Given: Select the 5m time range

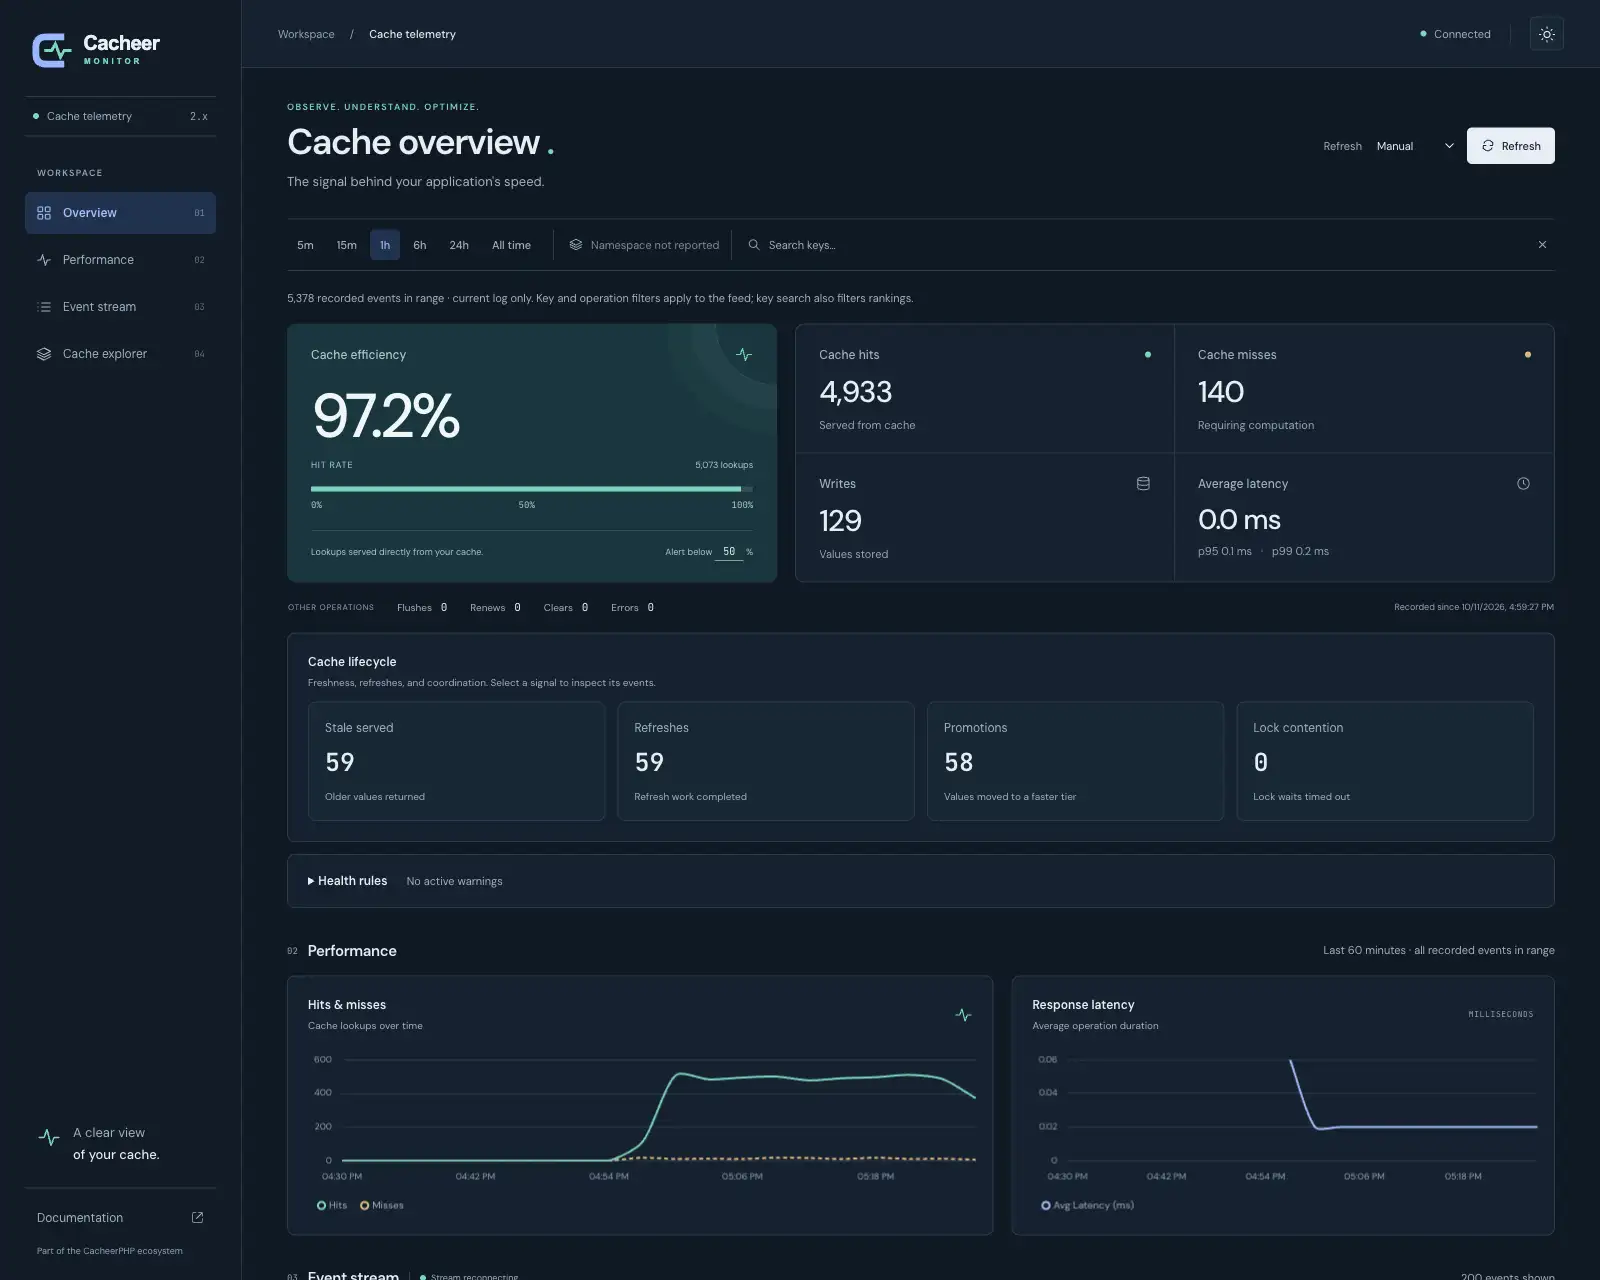Looking at the screenshot, I should [x=305, y=245].
